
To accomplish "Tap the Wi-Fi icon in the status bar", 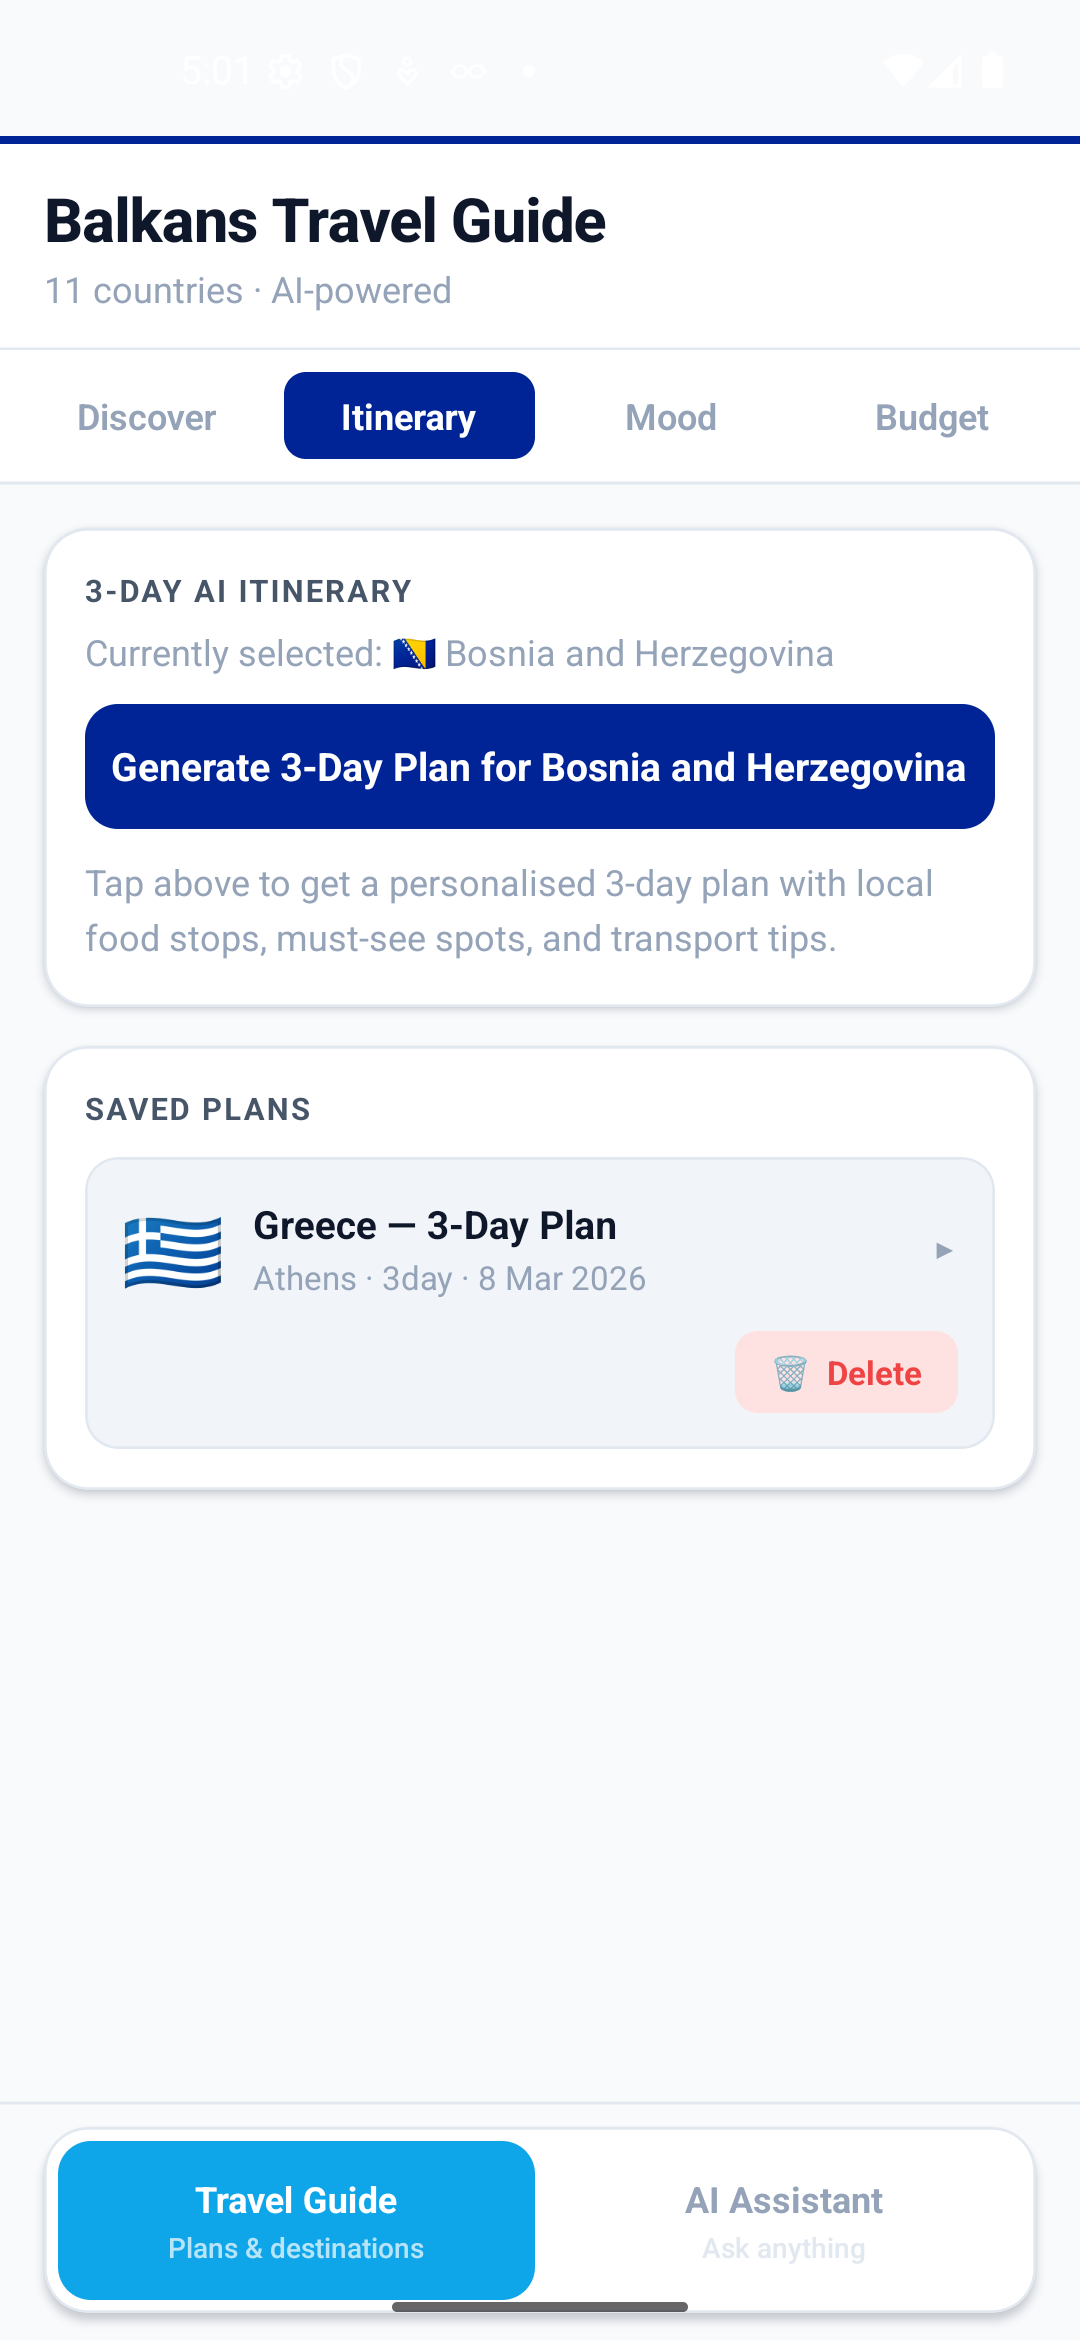I will [x=905, y=70].
